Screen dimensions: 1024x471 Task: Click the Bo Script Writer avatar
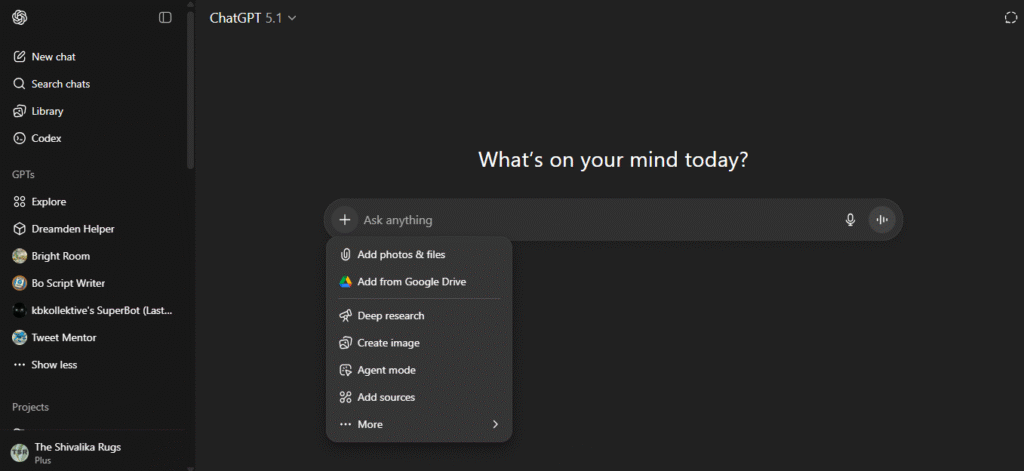point(20,283)
